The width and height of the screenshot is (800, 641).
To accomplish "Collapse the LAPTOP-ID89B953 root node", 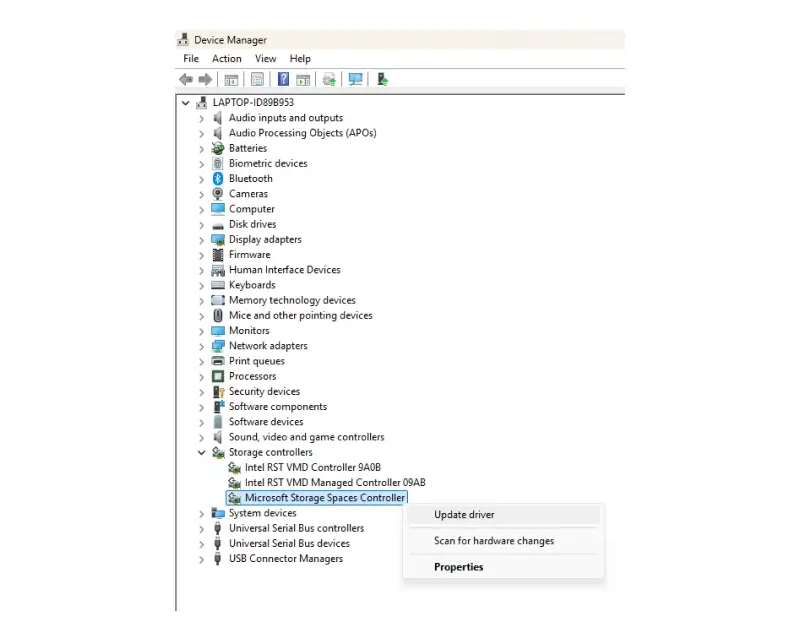I will [x=186, y=103].
